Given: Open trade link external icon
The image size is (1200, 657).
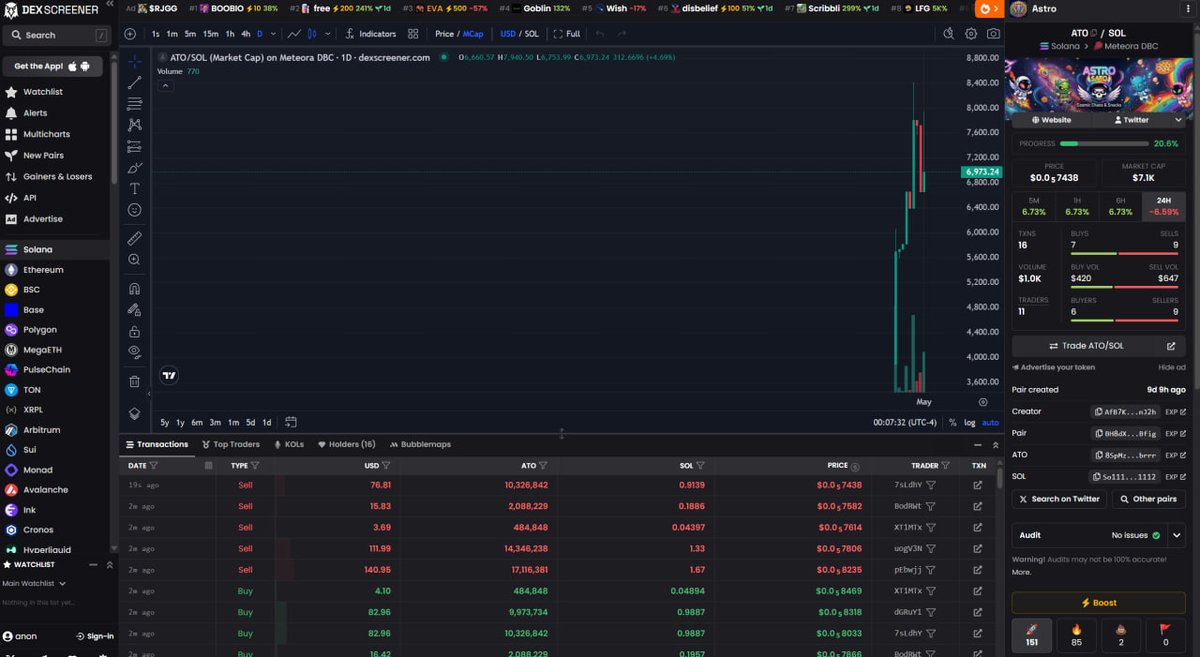Looking at the screenshot, I should tap(1171, 346).
